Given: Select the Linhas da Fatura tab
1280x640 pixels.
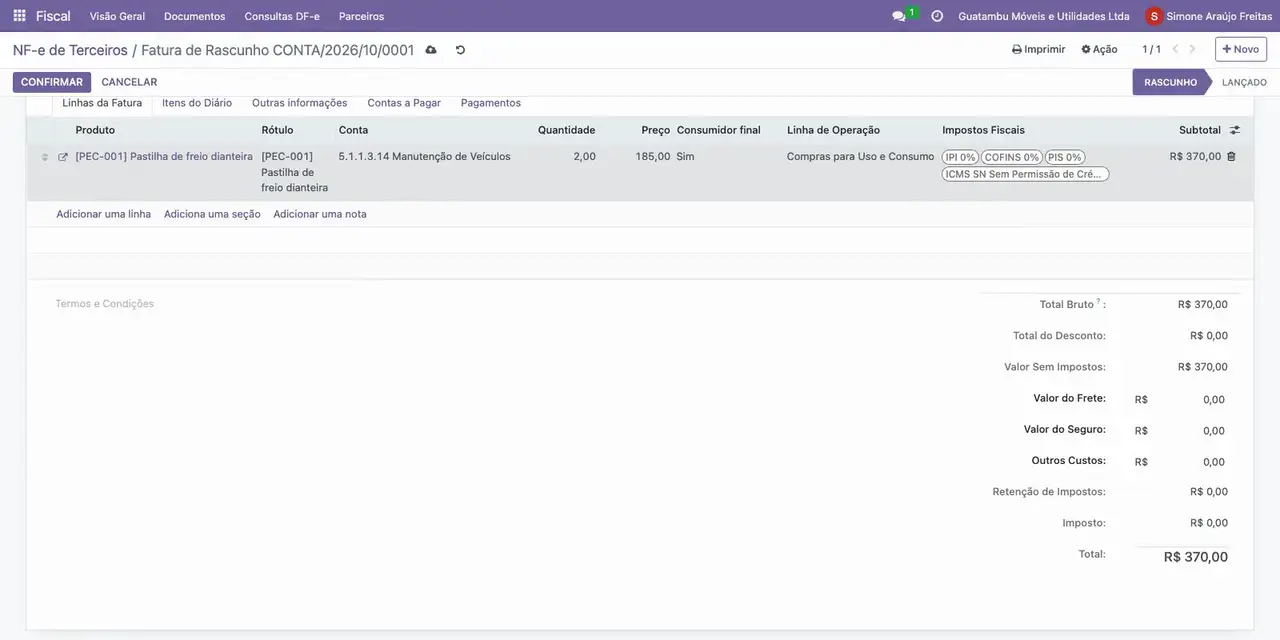Looking at the screenshot, I should (x=102, y=103).
